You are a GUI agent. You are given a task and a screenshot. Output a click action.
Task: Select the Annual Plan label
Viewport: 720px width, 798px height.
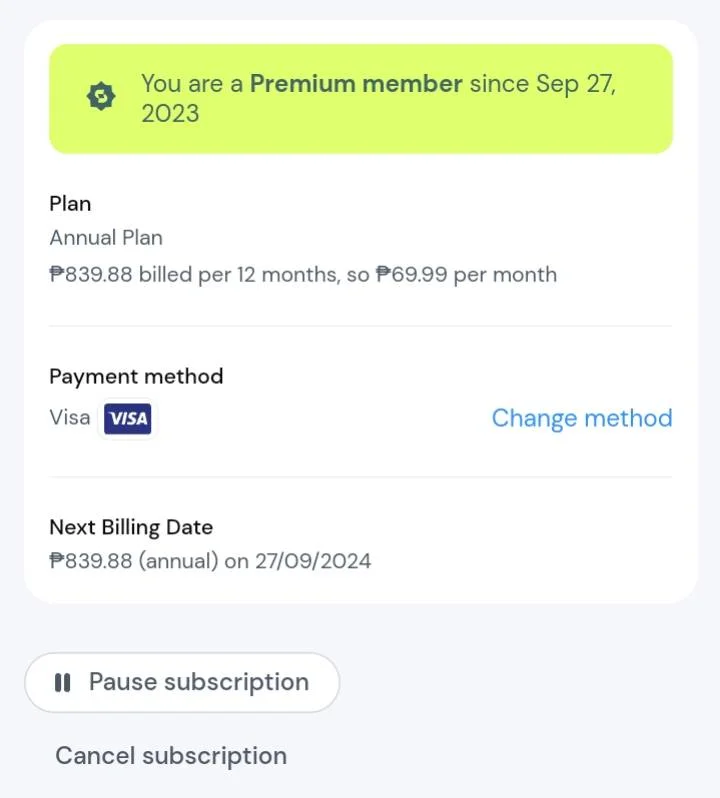pos(106,238)
